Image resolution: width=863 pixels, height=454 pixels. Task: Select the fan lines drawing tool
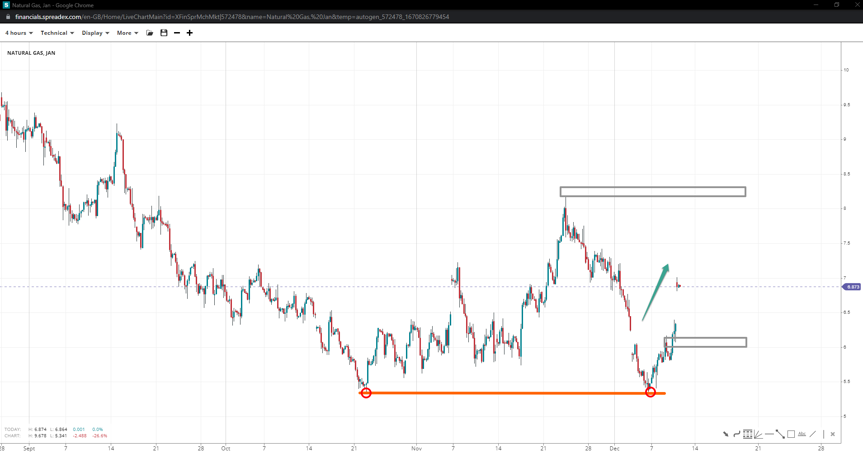pyautogui.click(x=758, y=434)
